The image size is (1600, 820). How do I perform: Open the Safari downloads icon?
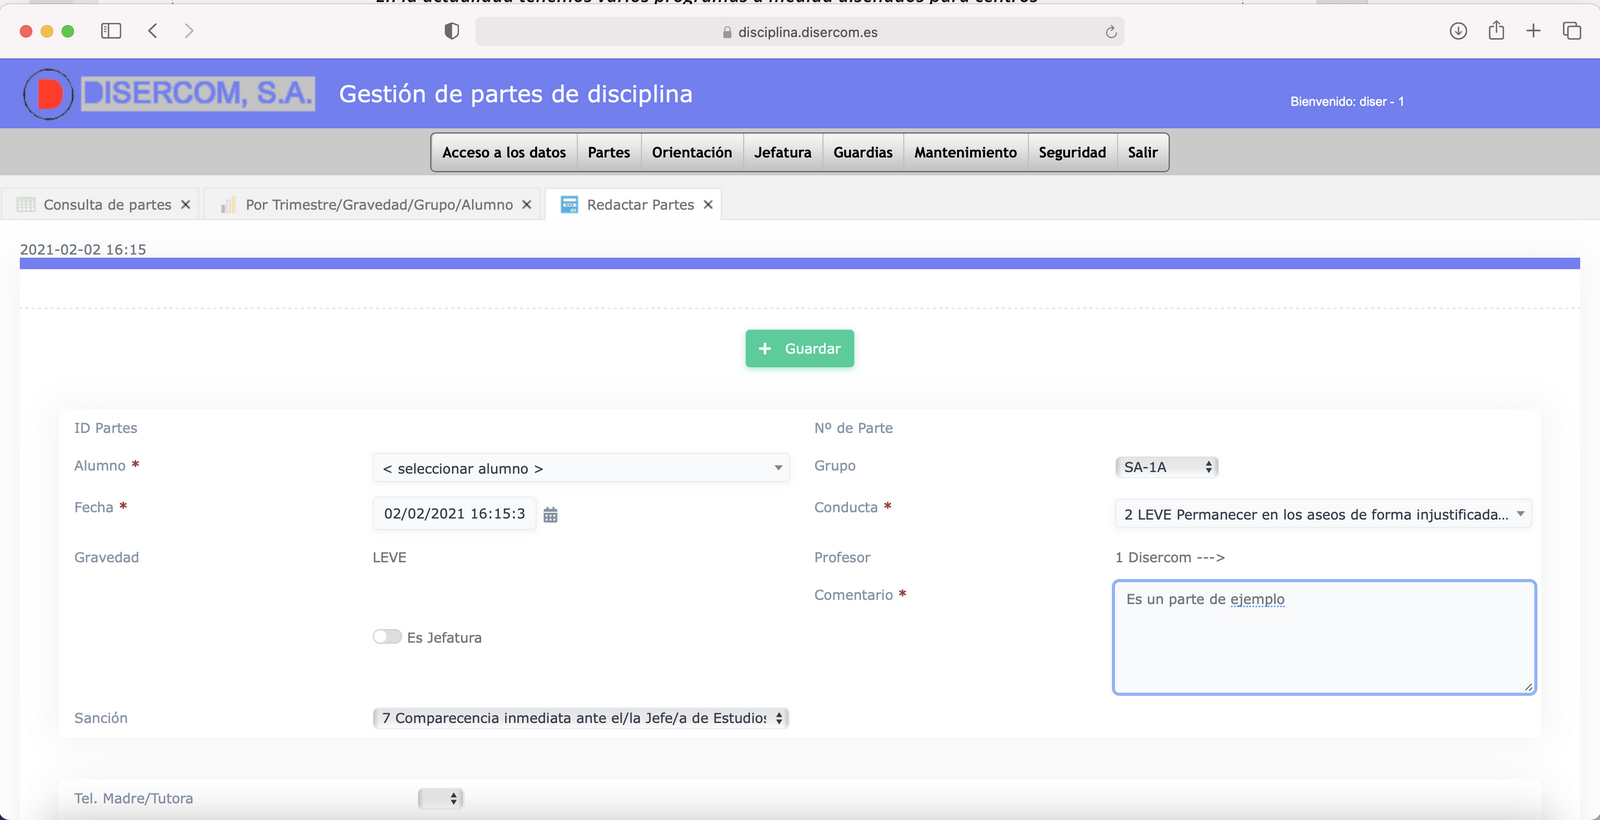[1458, 31]
